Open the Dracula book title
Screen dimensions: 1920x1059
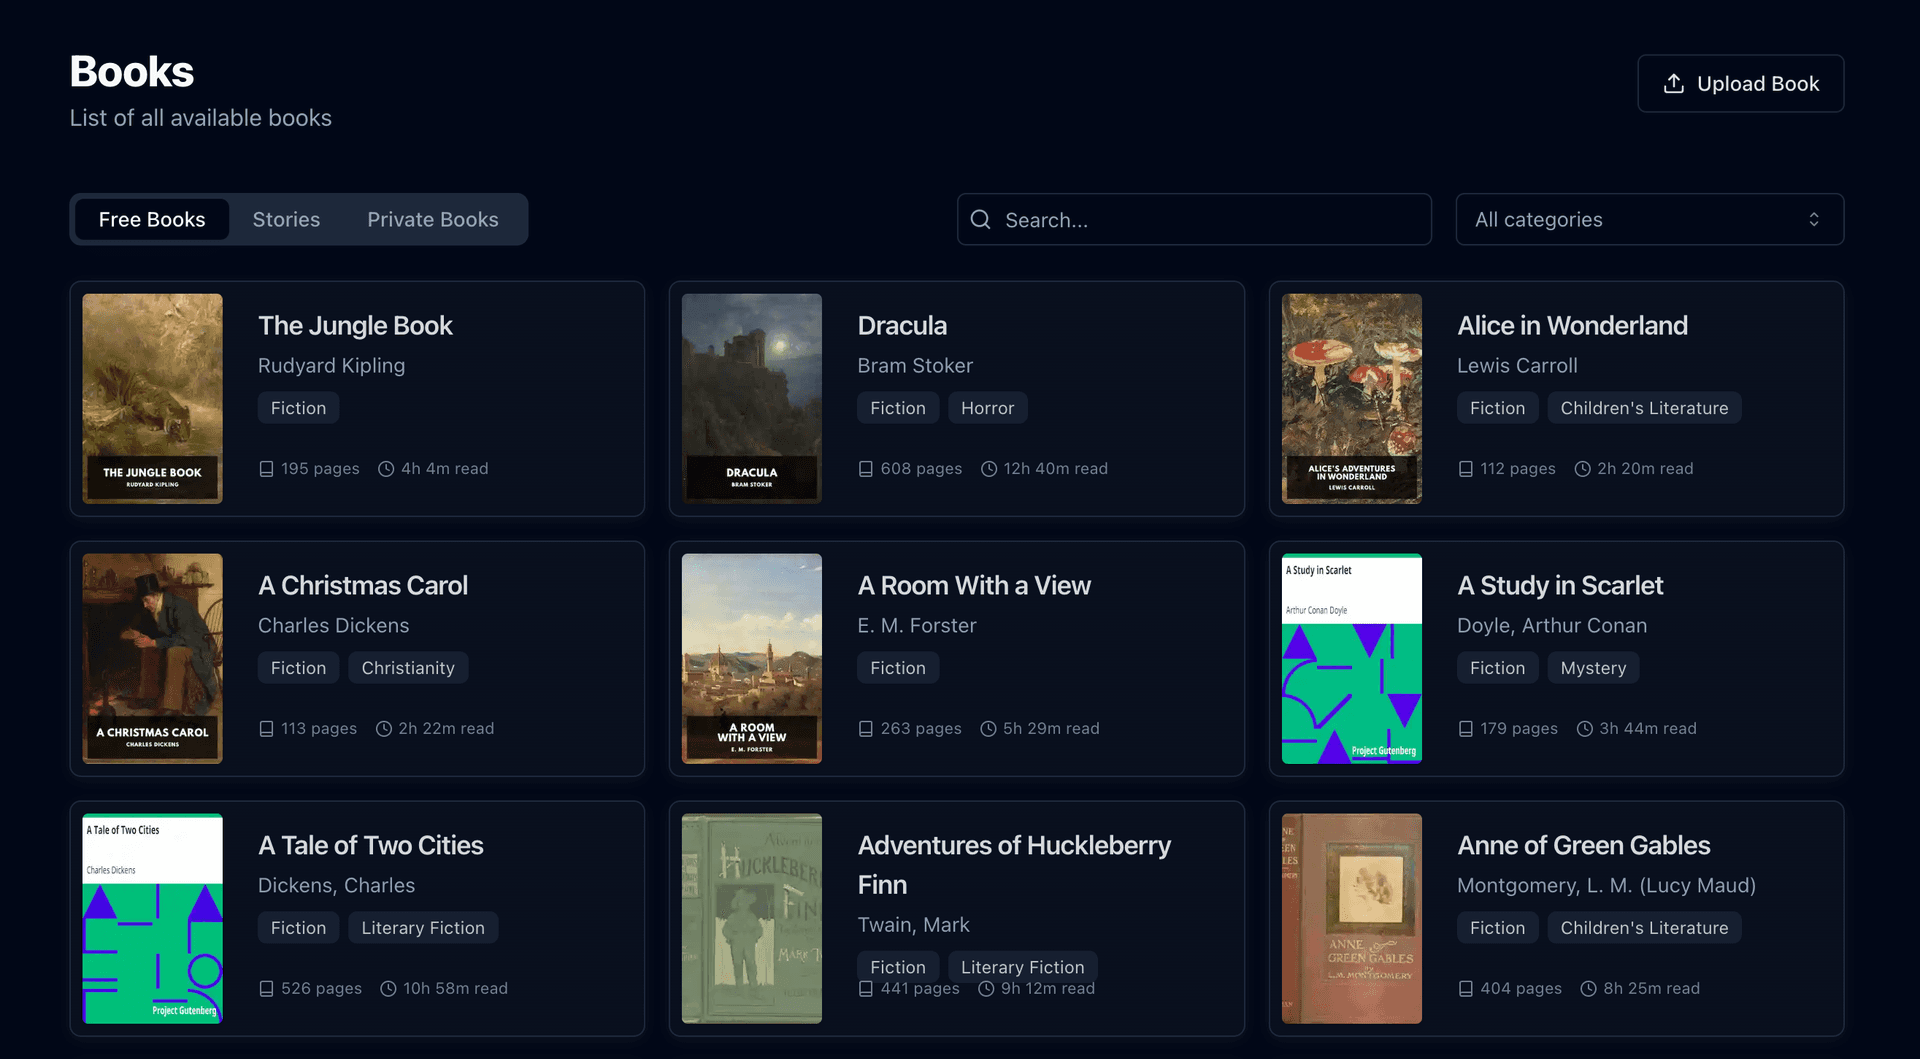(901, 326)
